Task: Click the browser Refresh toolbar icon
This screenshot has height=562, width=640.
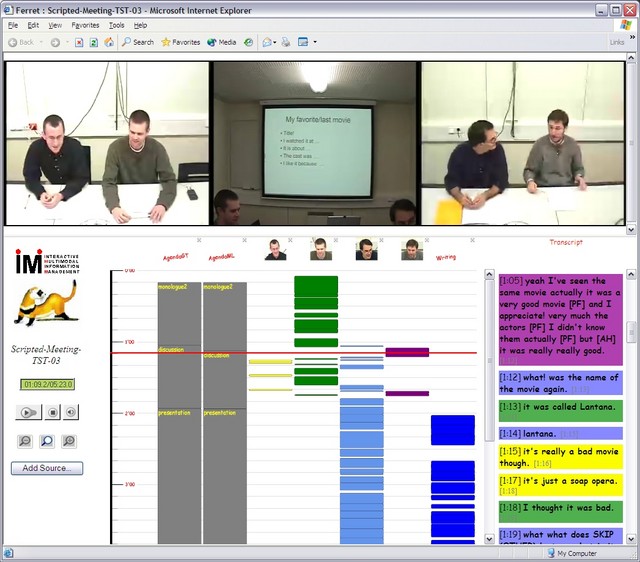Action: click(x=93, y=42)
